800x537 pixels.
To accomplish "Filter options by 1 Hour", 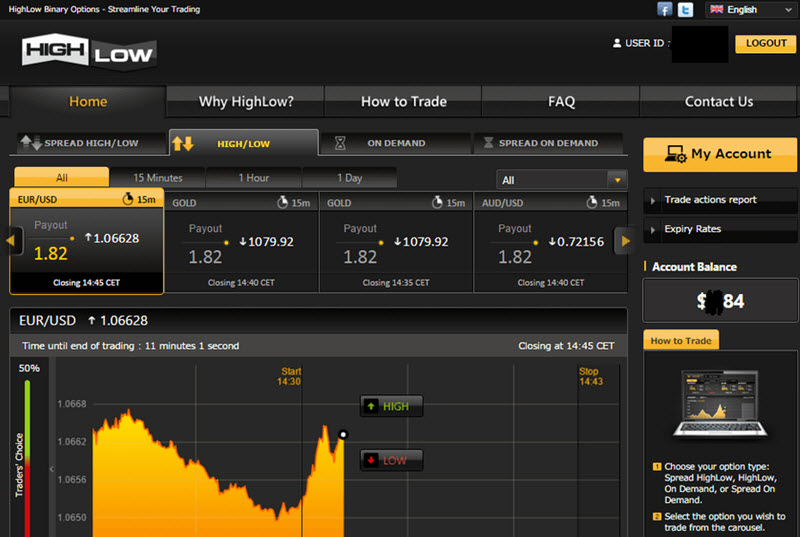I will tap(254, 177).
